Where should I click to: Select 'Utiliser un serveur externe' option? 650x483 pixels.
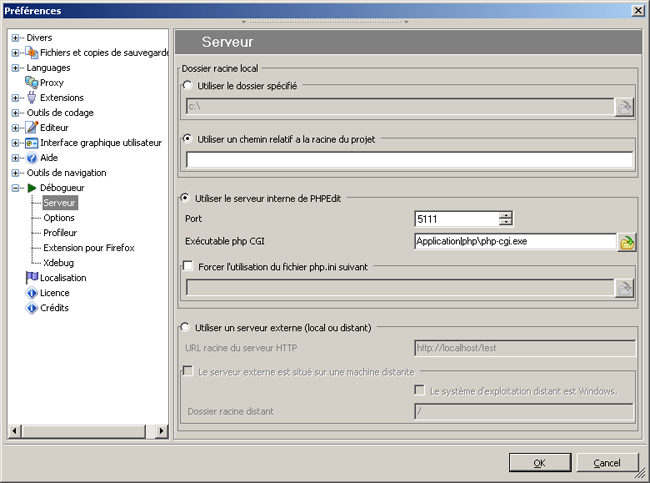pos(187,327)
